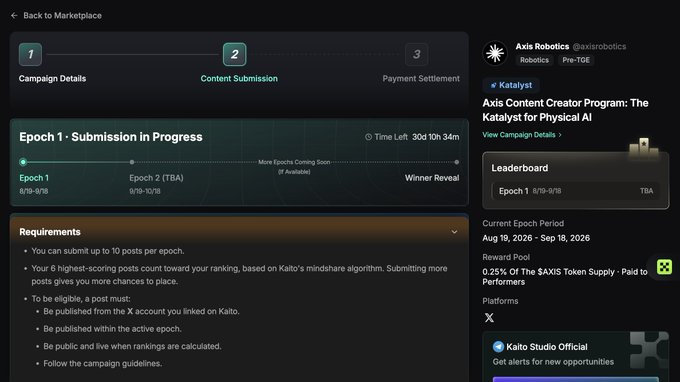
Task: Click the clock icon by Time Left
Action: coord(368,137)
